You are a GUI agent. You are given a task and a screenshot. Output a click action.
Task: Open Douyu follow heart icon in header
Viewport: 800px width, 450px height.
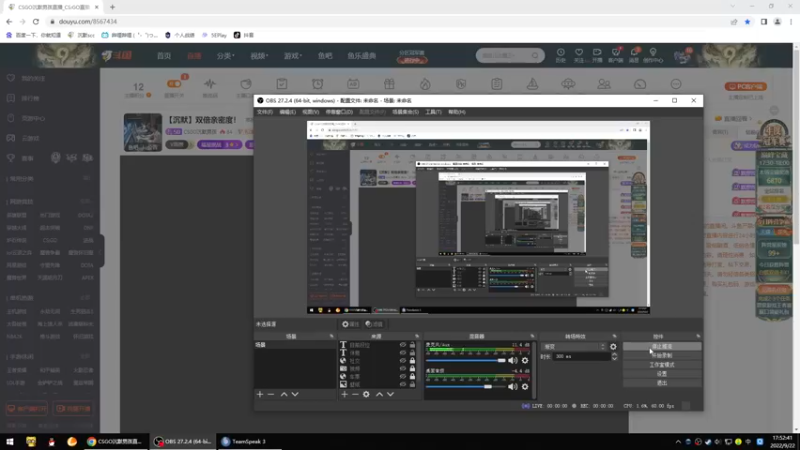click(579, 55)
